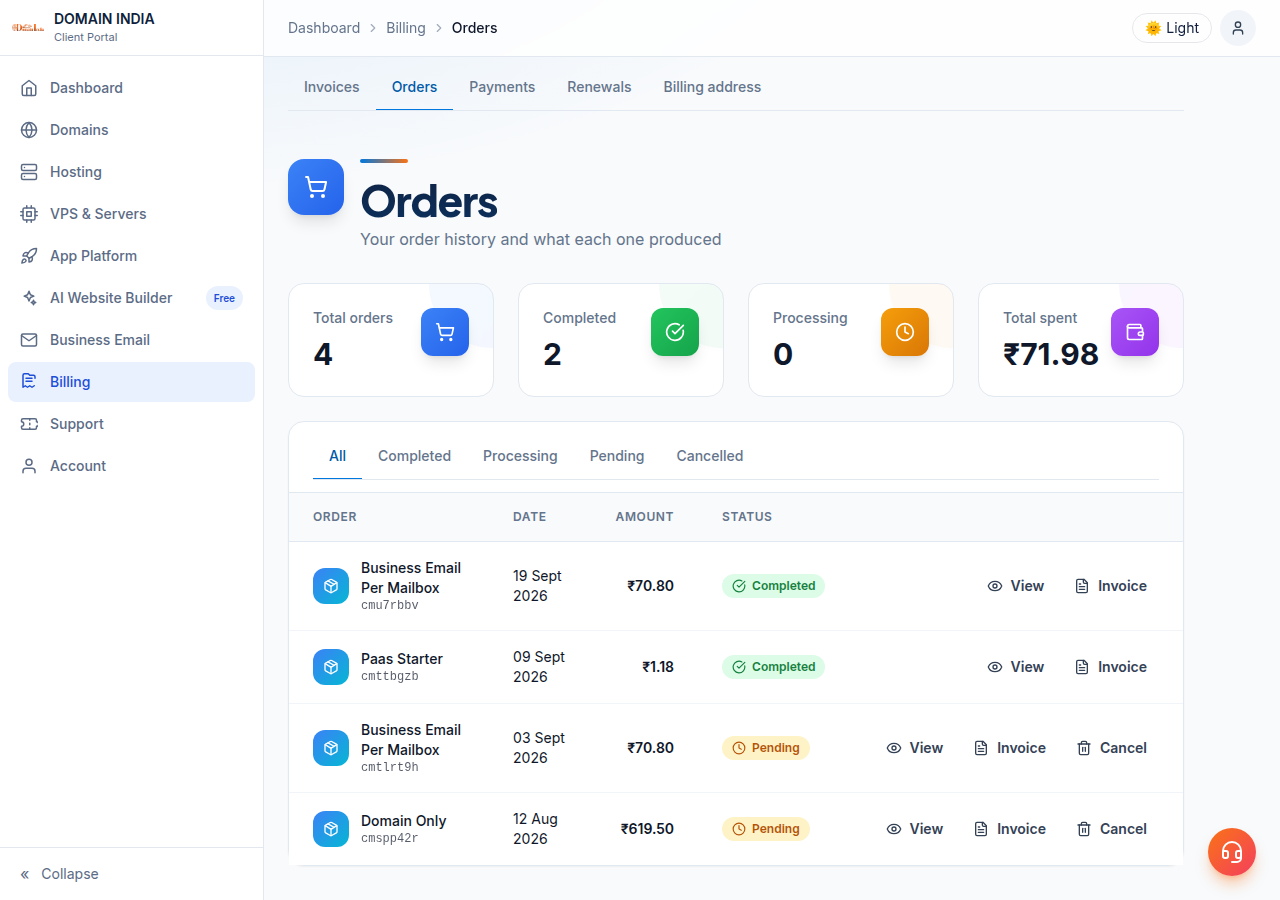Click package icon for Paas Starter order
Image resolution: width=1280 pixels, height=900 pixels.
click(331, 667)
